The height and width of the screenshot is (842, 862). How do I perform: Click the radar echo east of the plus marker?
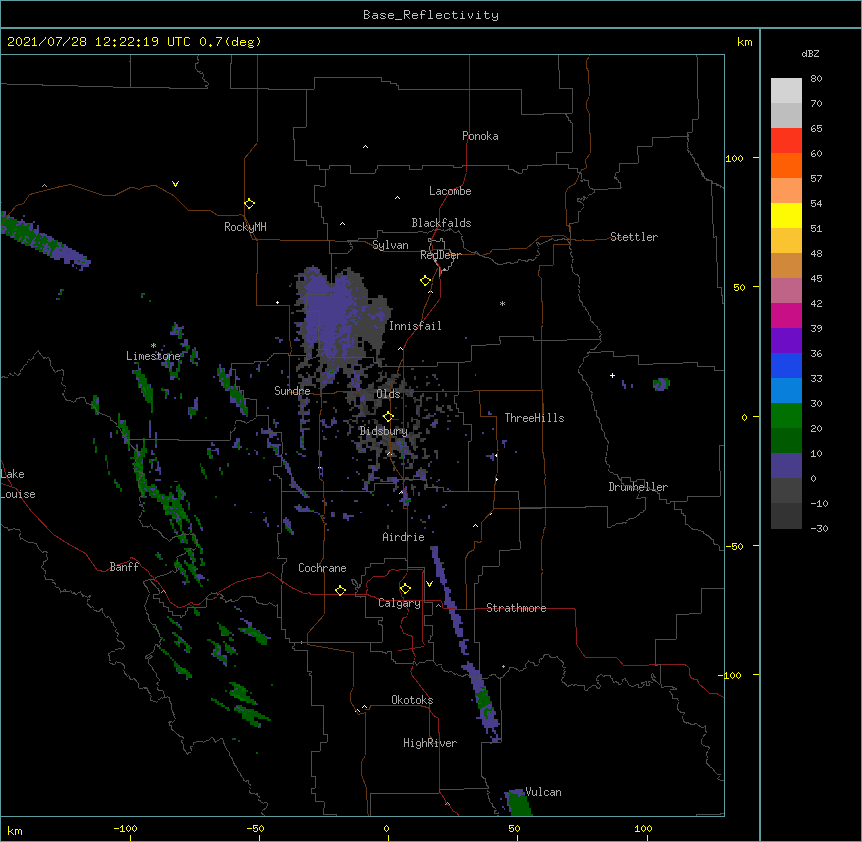click(661, 384)
